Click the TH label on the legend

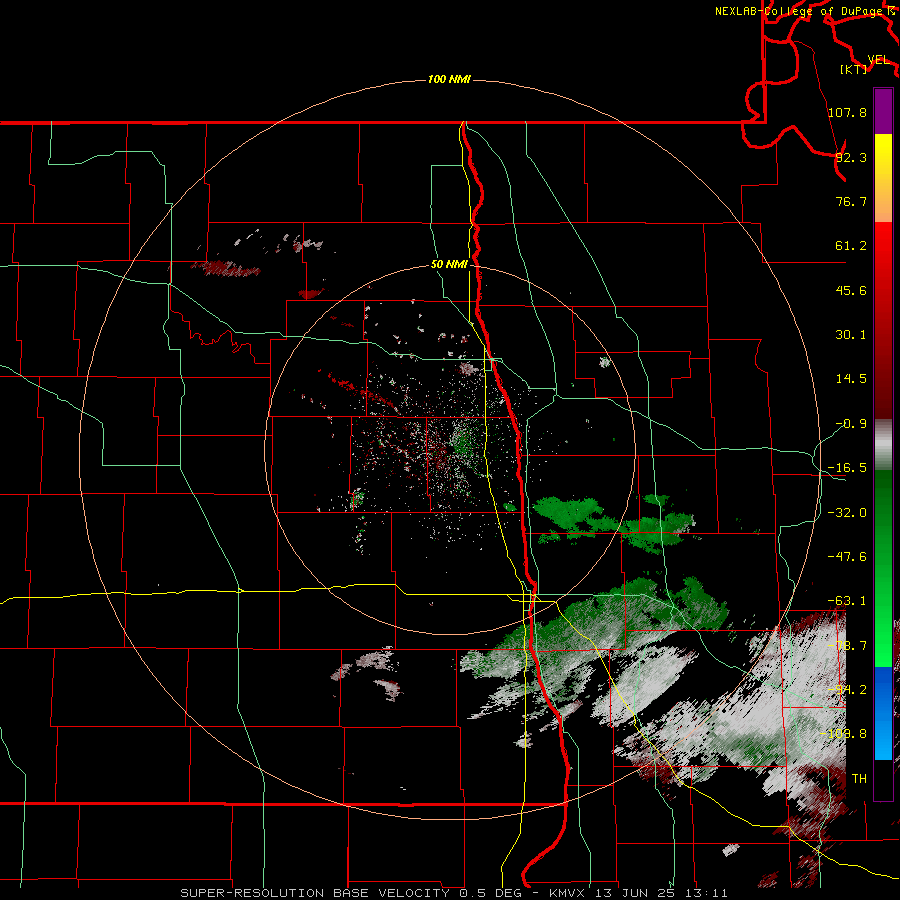coord(859,779)
